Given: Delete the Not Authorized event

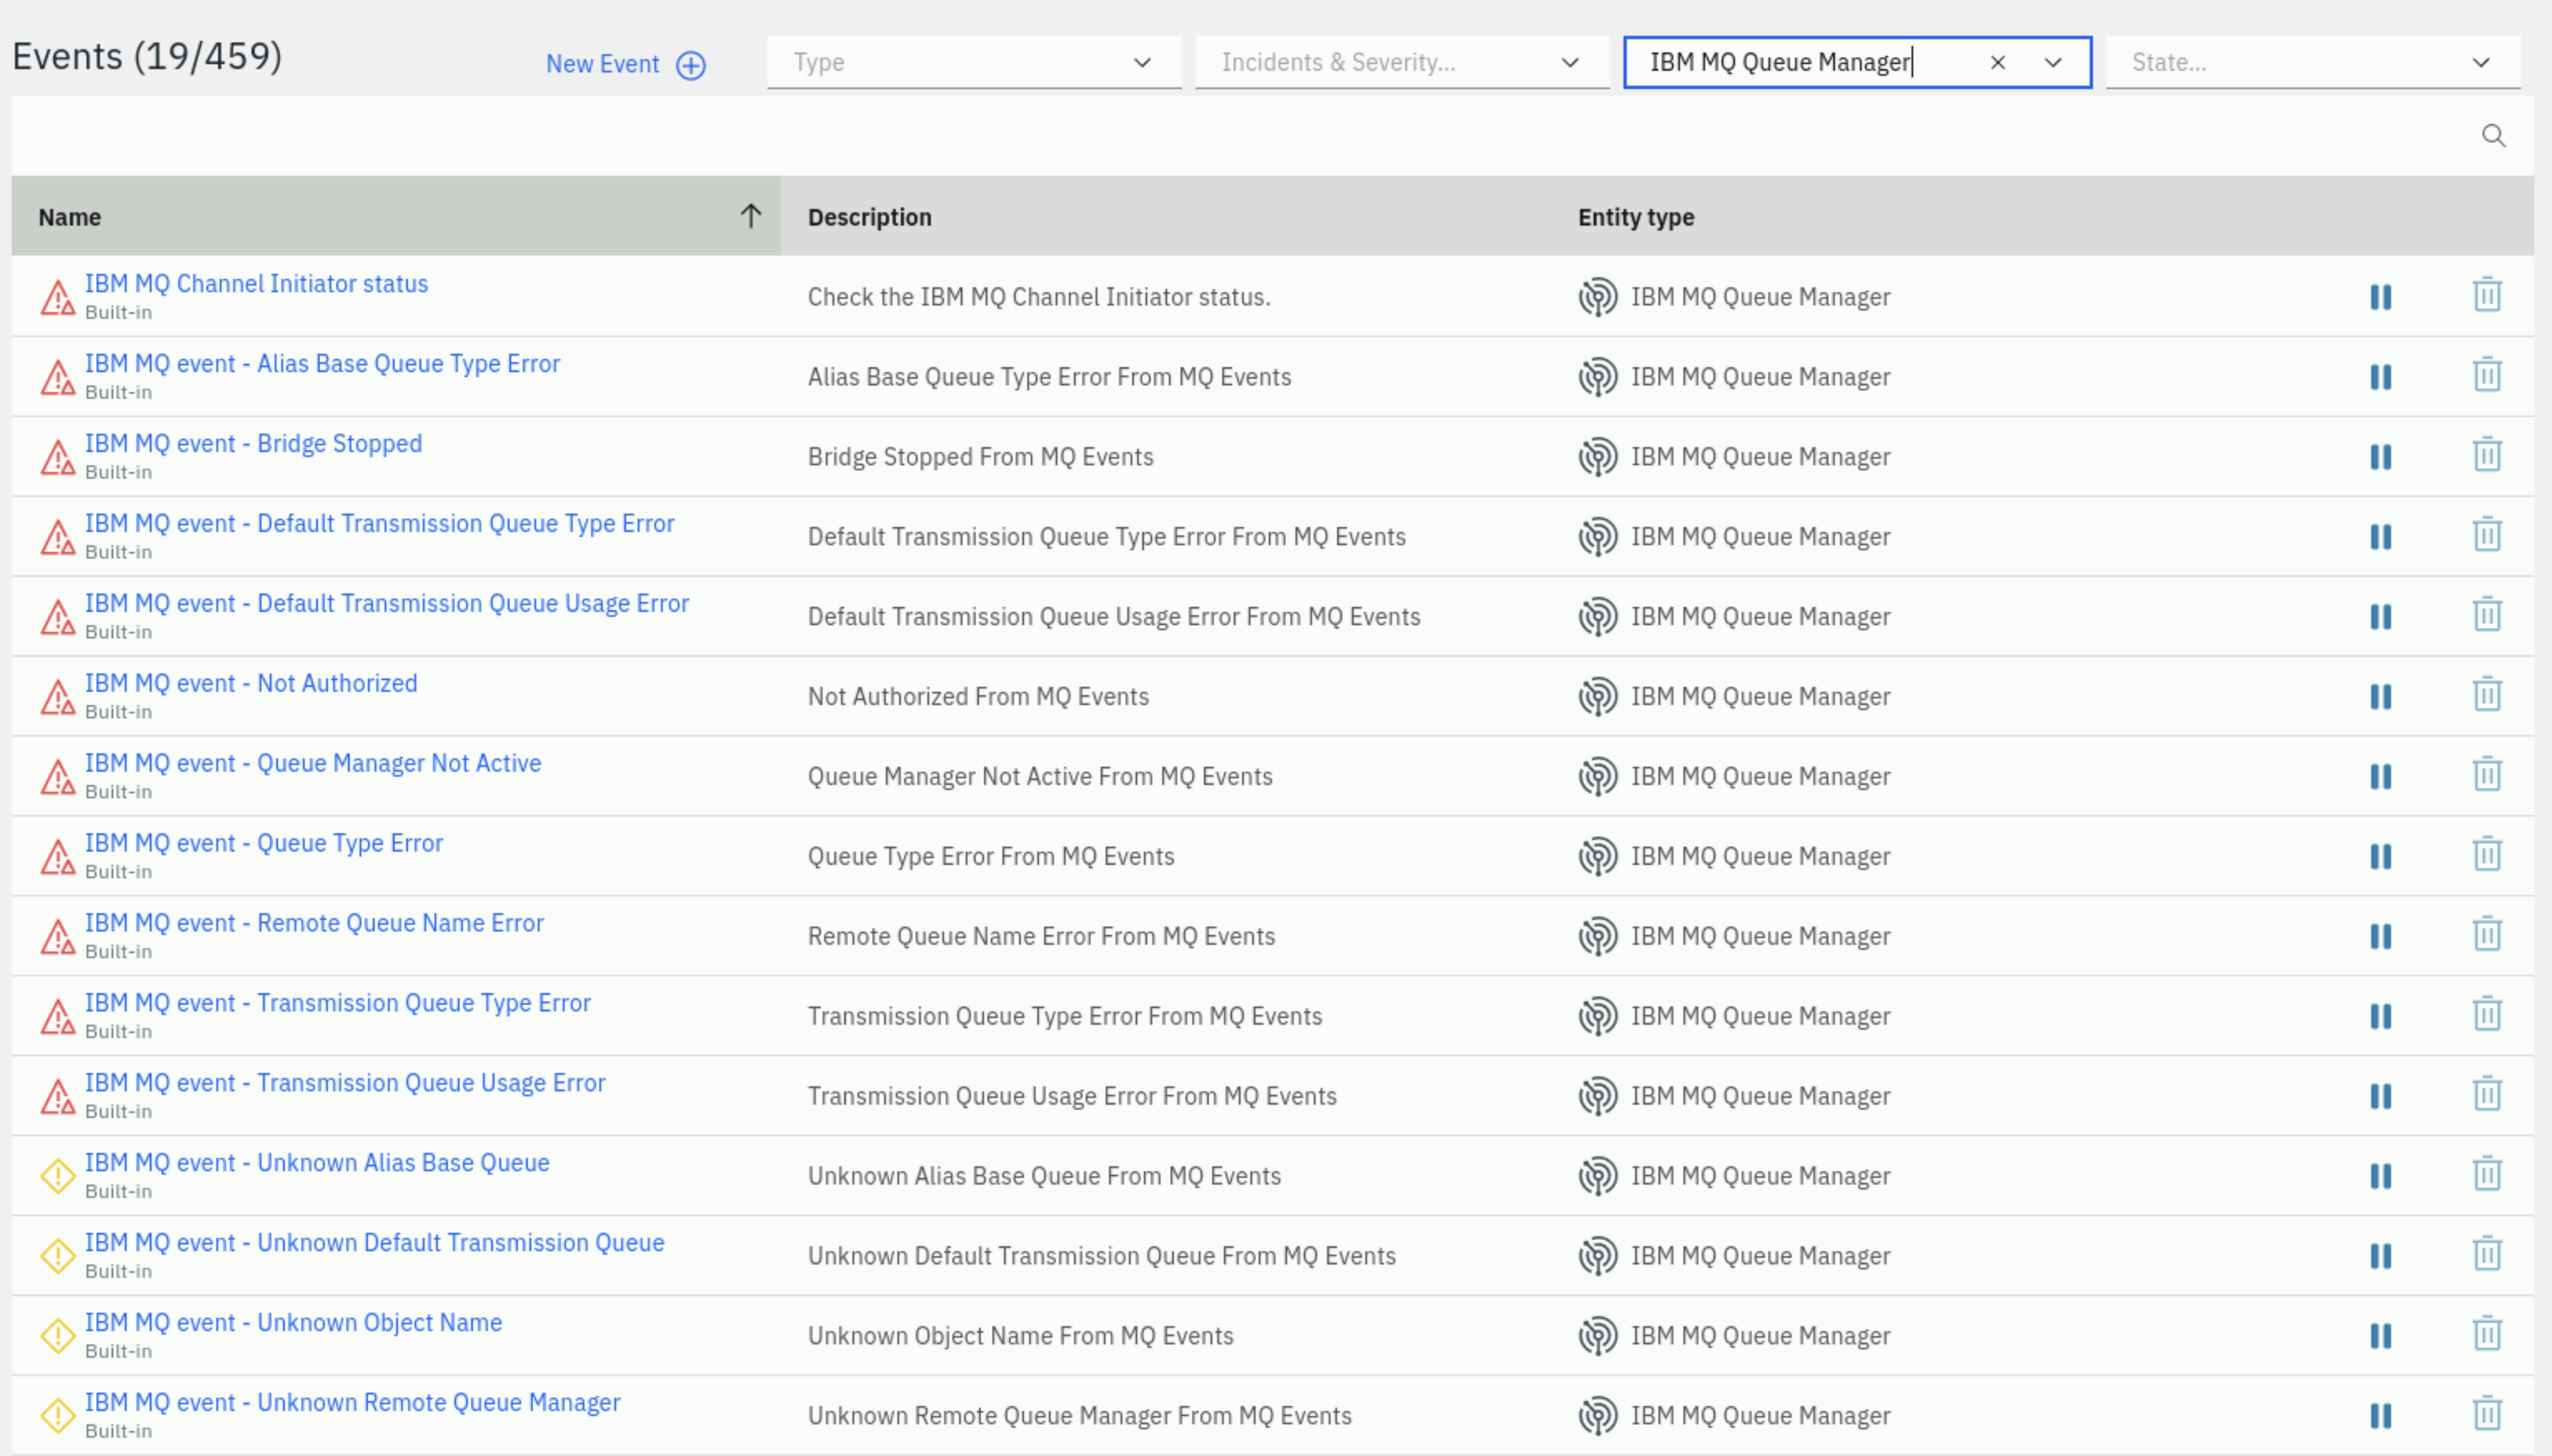Looking at the screenshot, I should coord(2487,695).
